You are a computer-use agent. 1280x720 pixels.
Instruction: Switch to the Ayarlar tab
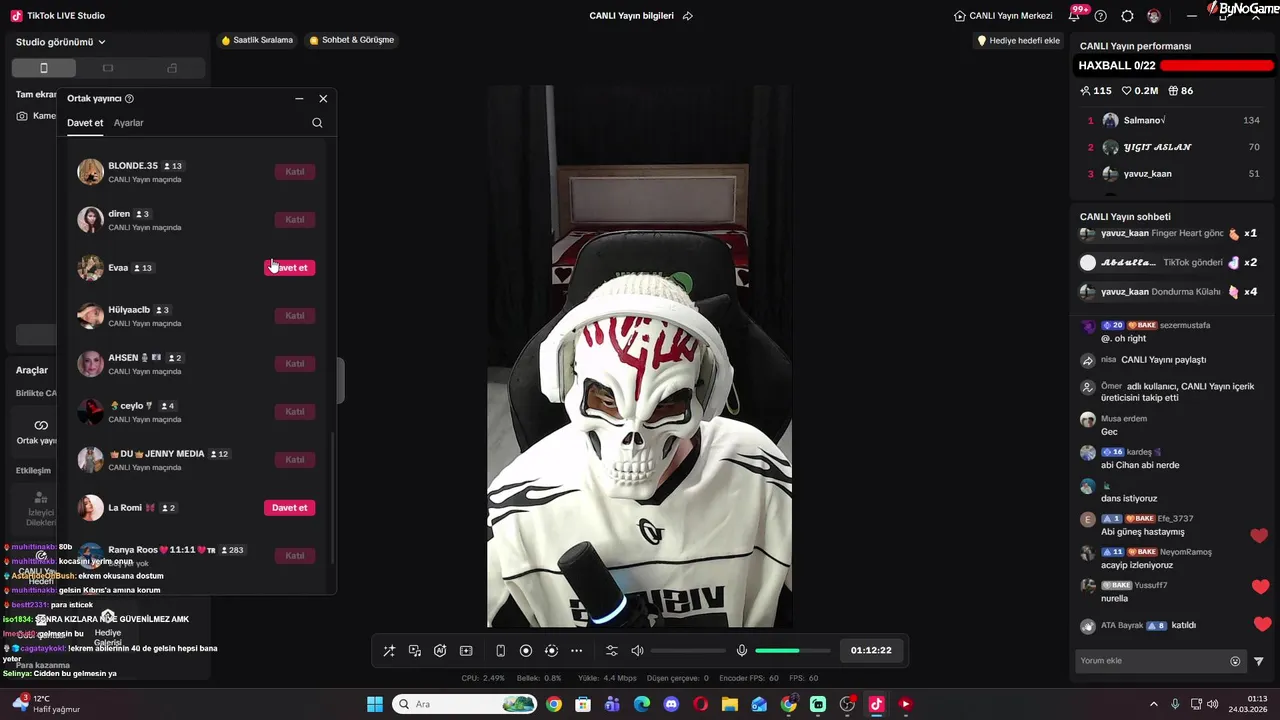pos(129,123)
